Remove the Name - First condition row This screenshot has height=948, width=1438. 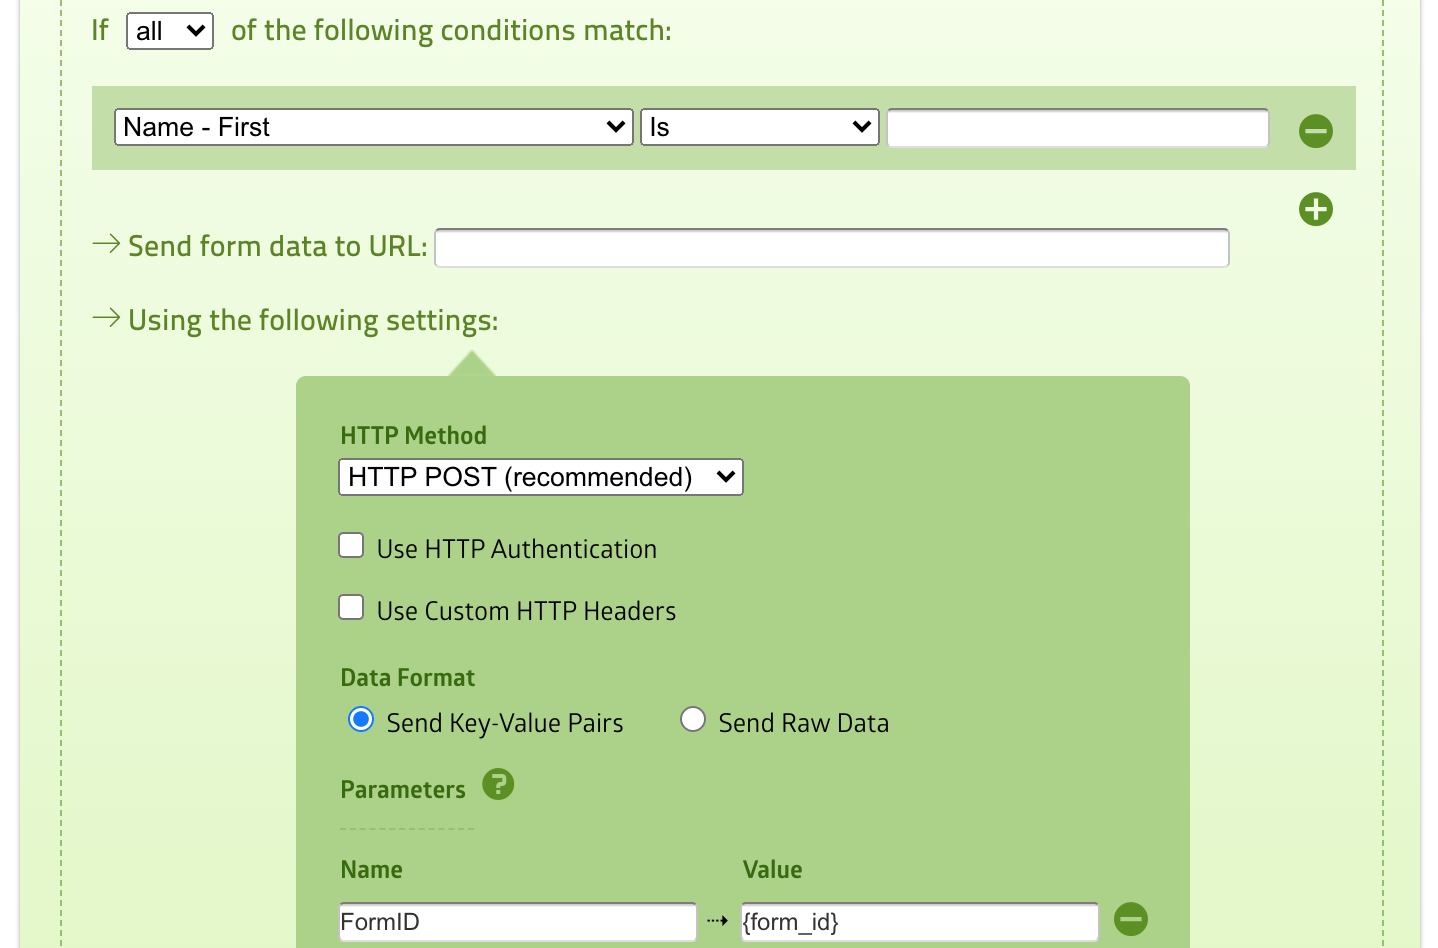tap(1315, 131)
